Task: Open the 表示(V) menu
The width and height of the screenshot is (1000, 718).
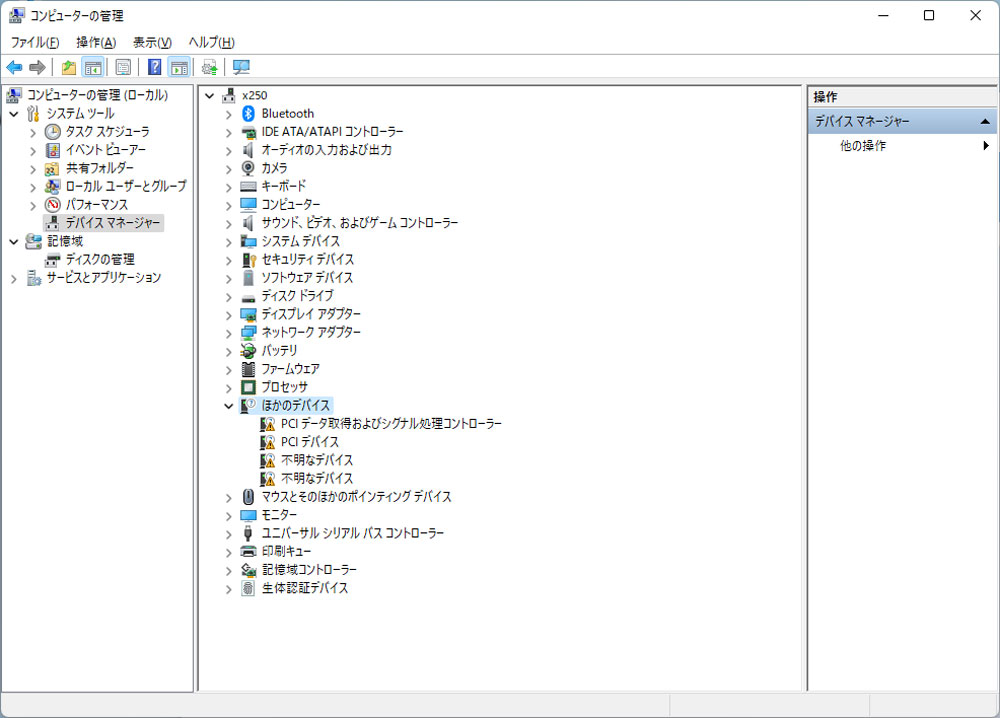Action: [x=152, y=42]
